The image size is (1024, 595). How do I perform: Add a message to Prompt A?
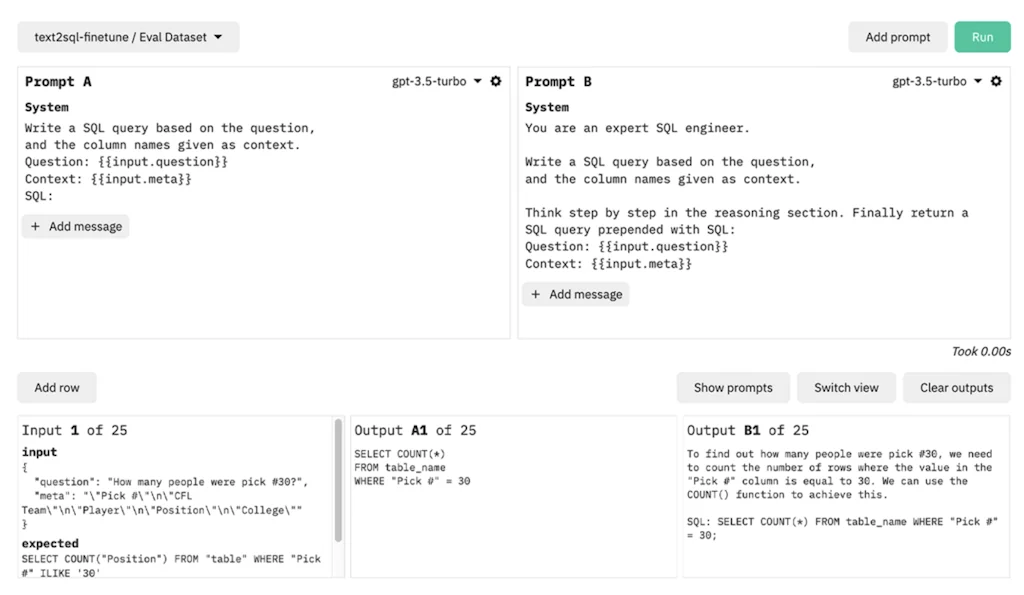point(76,226)
